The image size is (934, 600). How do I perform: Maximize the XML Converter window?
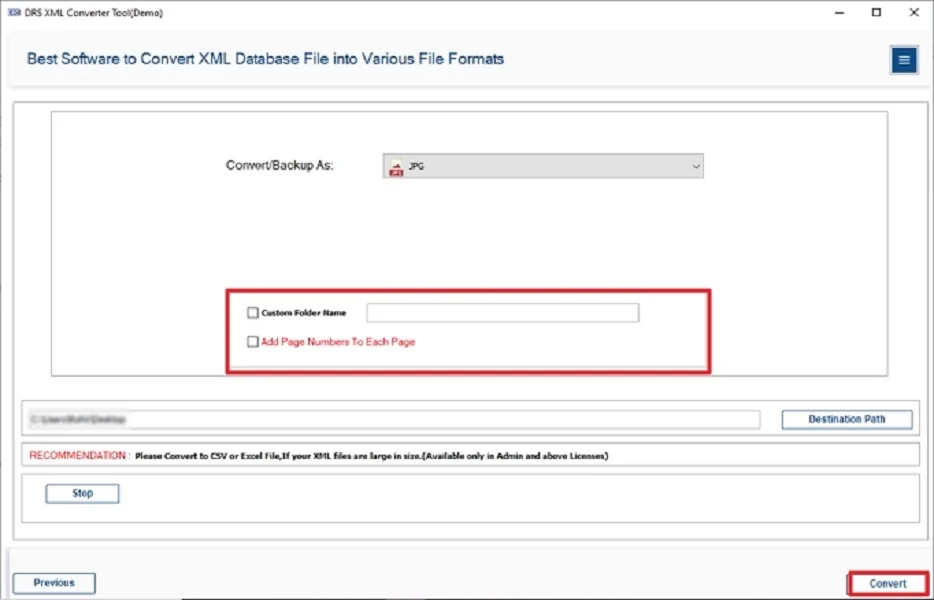[x=876, y=13]
